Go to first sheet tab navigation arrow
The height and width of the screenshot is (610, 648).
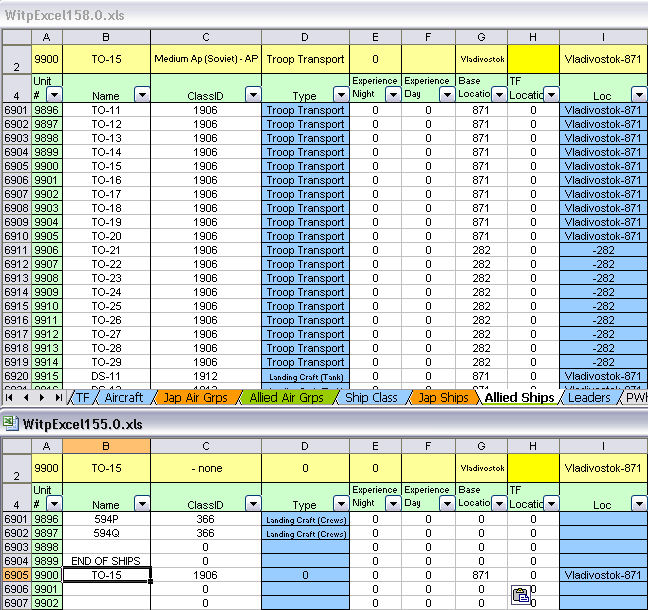pyautogui.click(x=9, y=398)
